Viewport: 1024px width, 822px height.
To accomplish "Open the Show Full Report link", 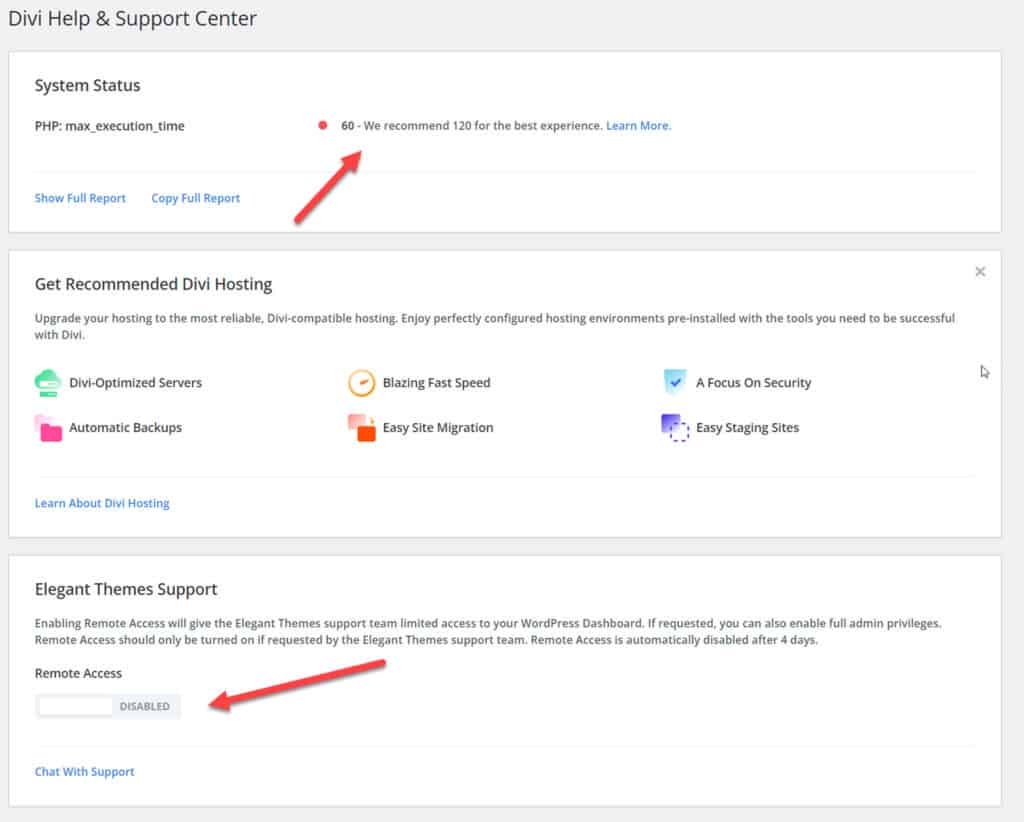I will pyautogui.click(x=80, y=198).
